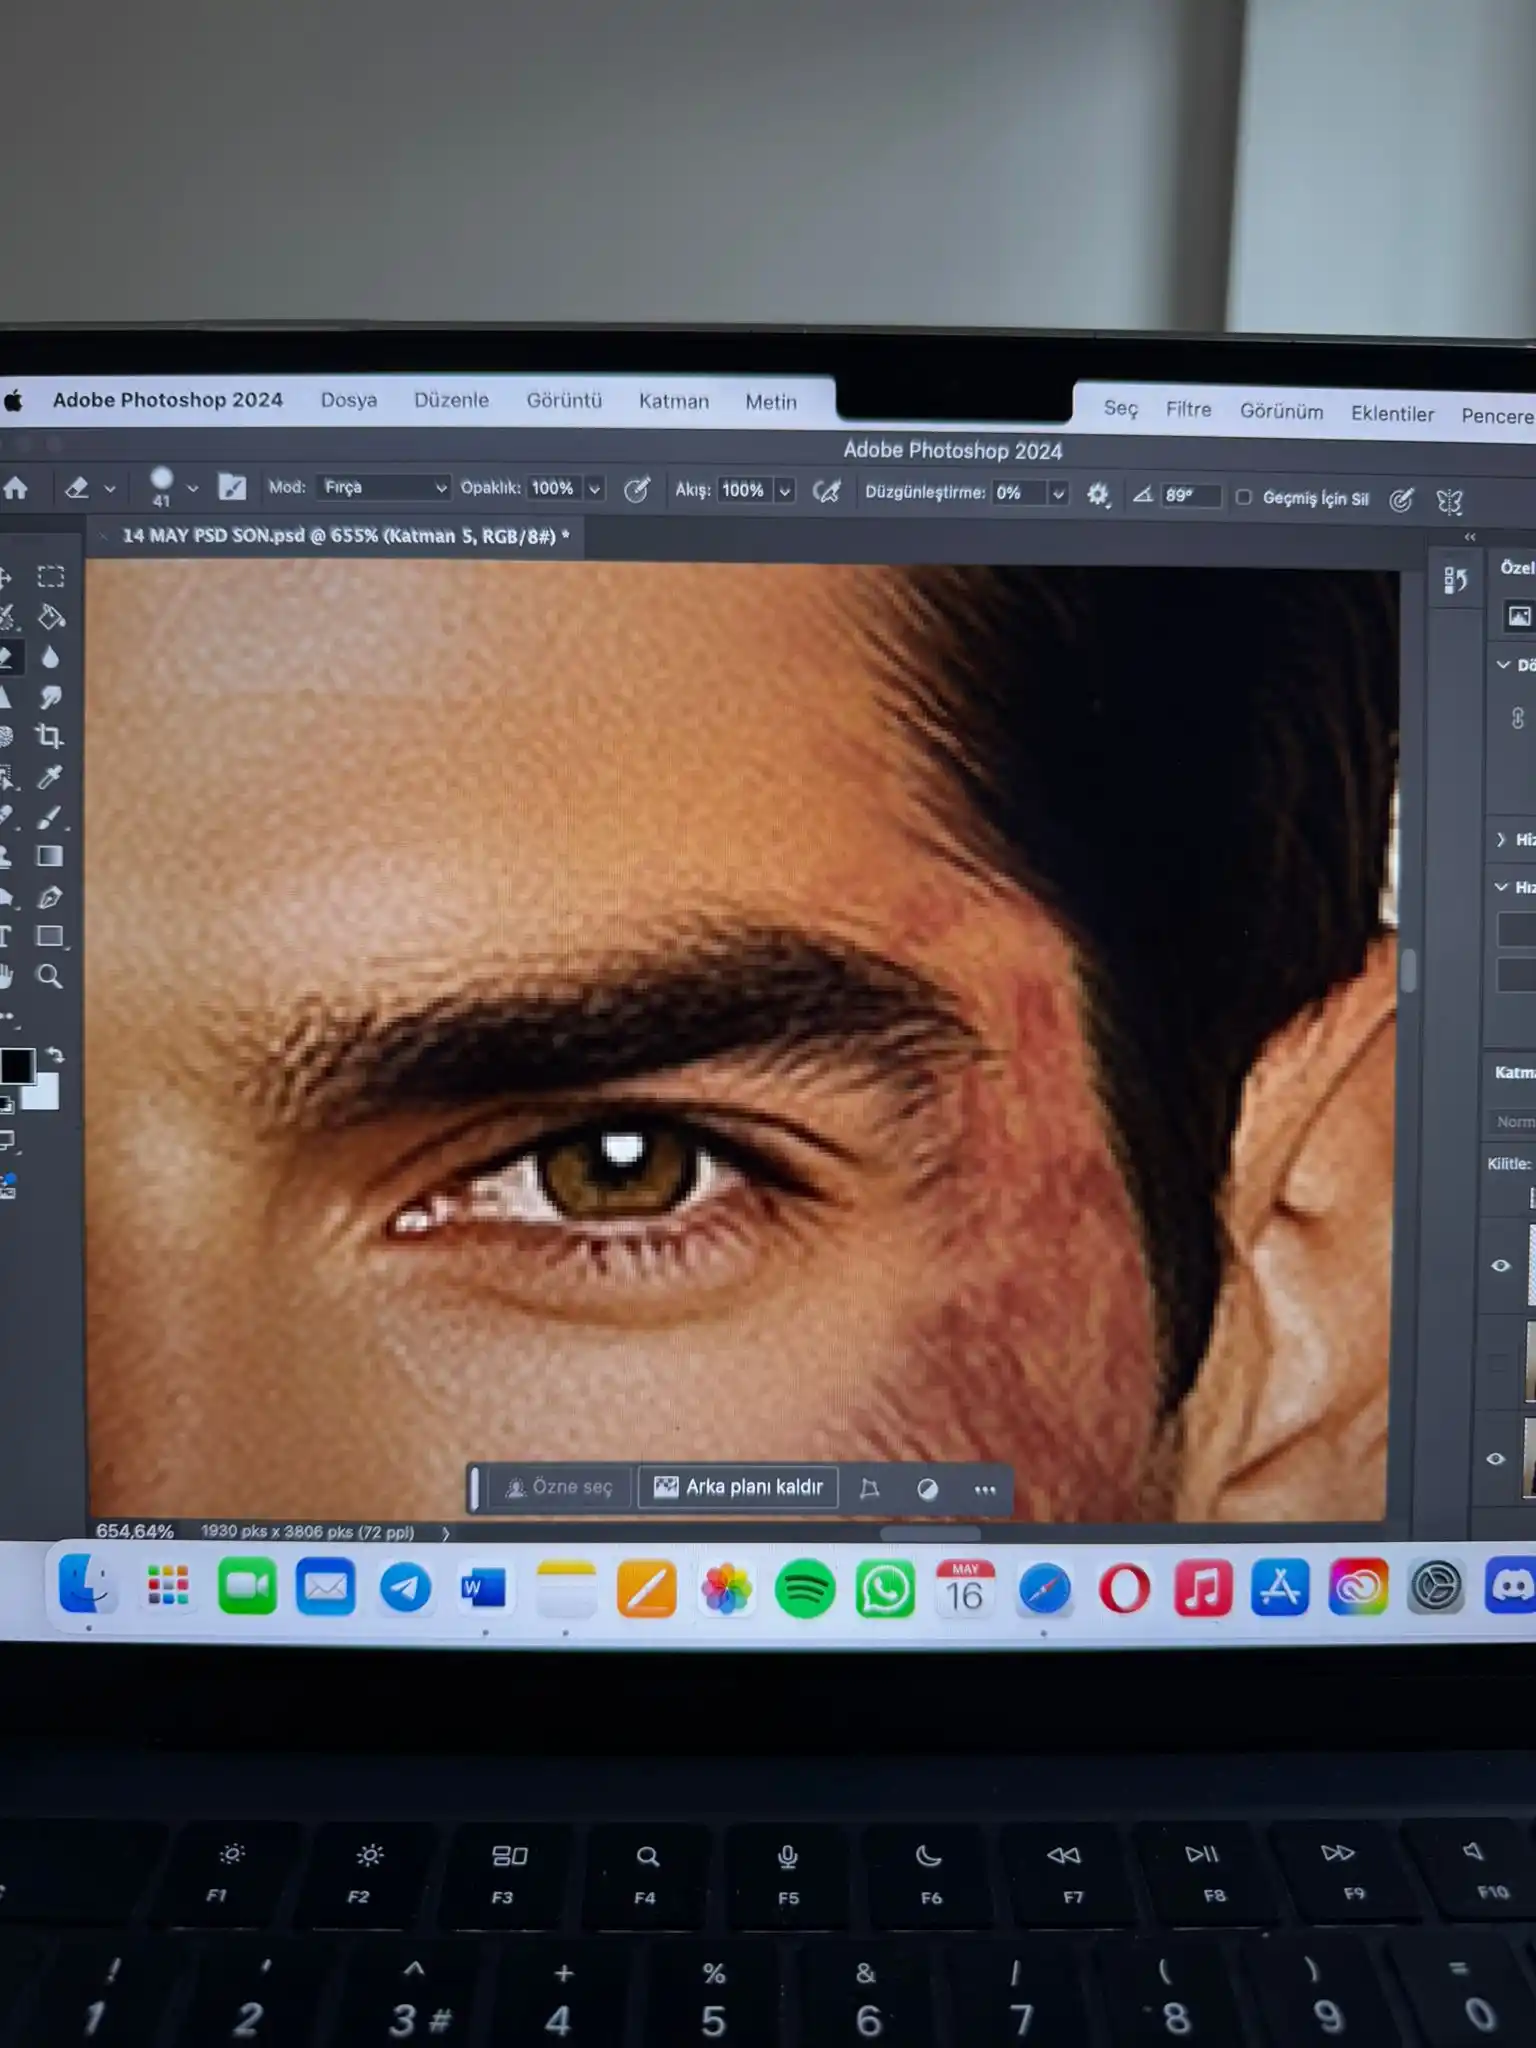Click the transform icon in contextual bar
1536x2048 pixels.
point(870,1489)
